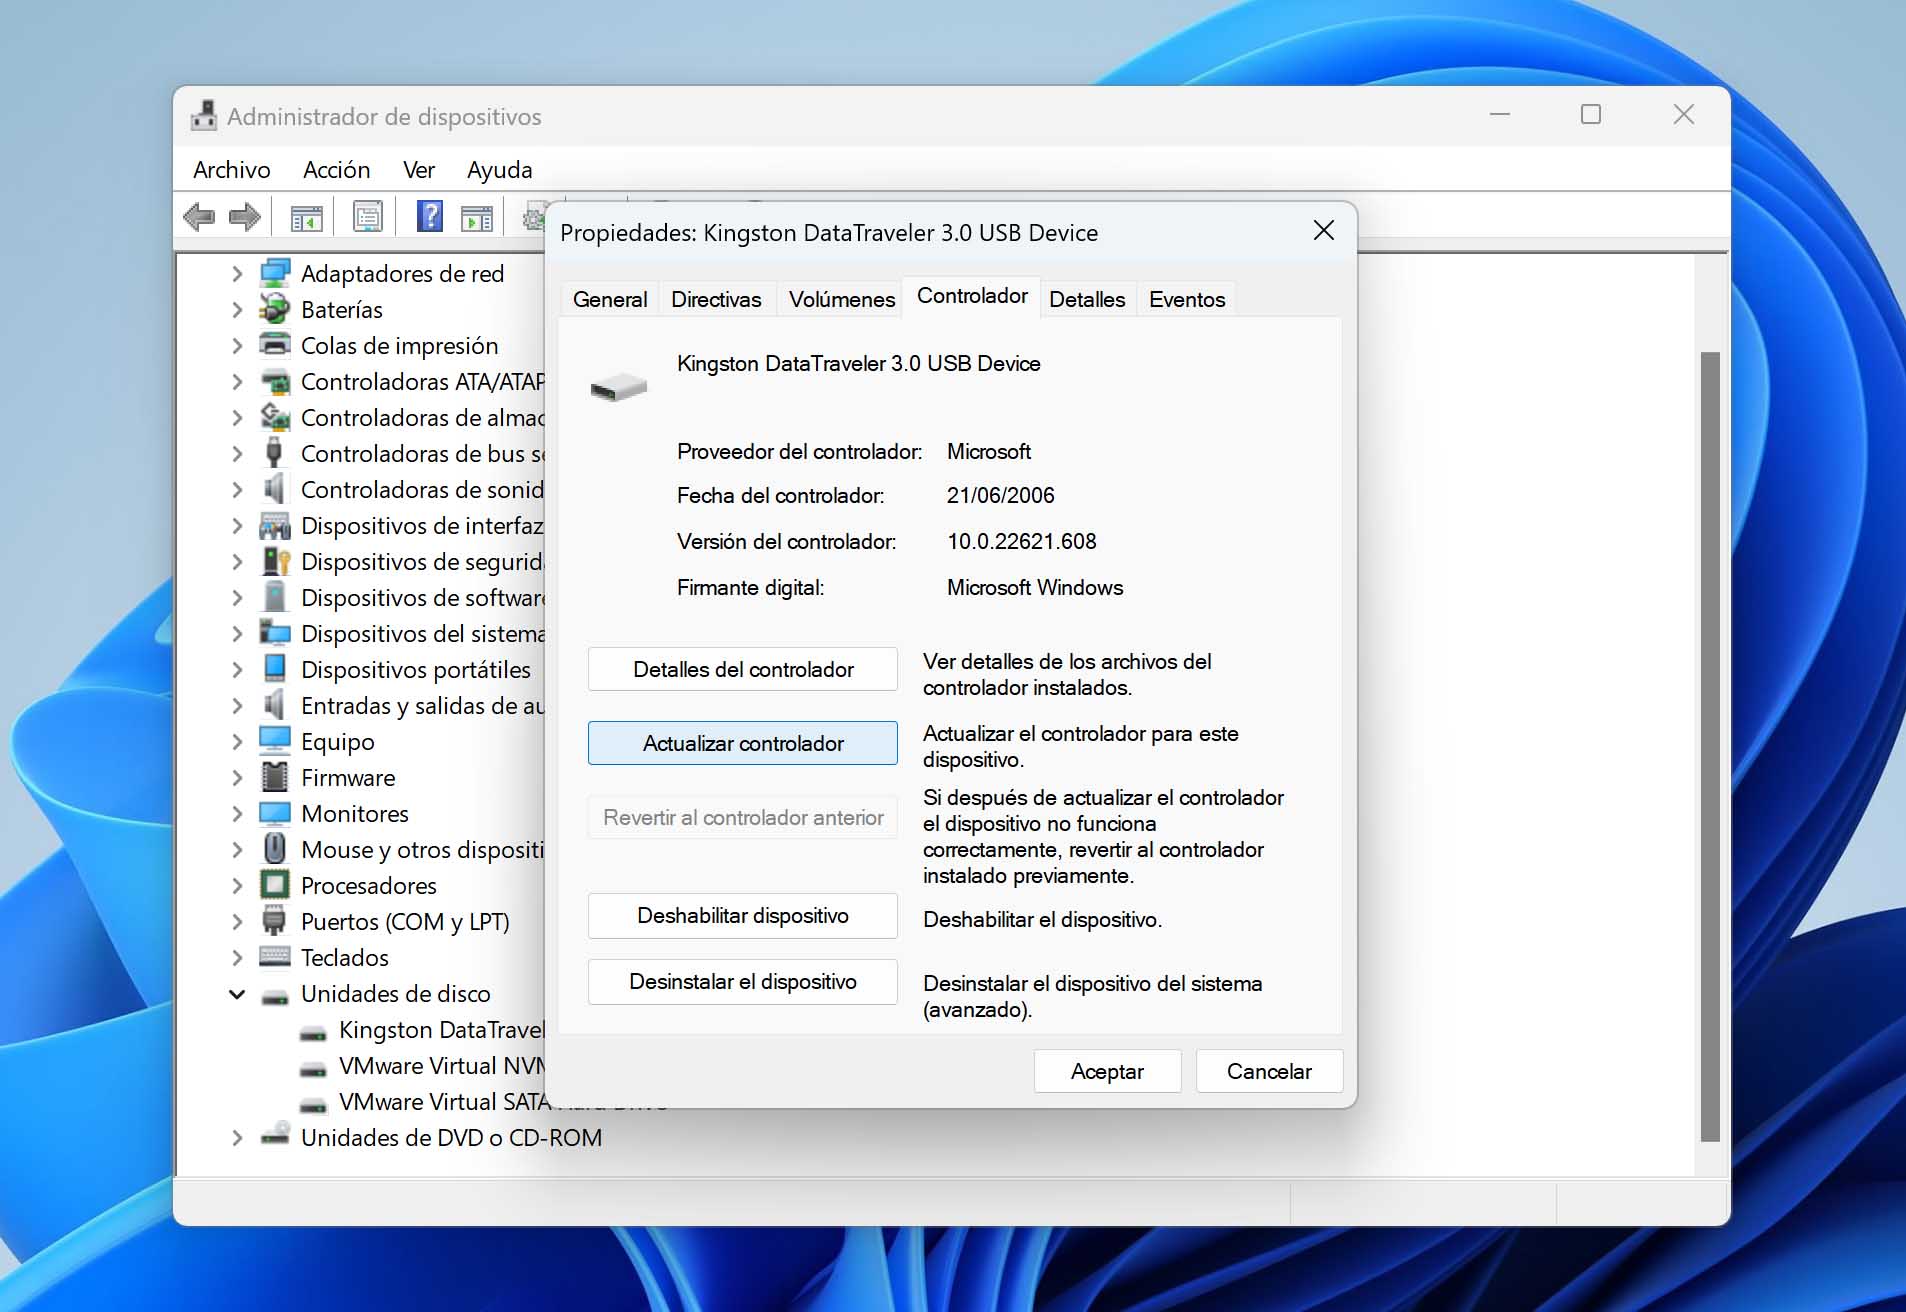The width and height of the screenshot is (1906, 1312).
Task: Confirm with the Aceptar button
Action: (x=1107, y=1071)
